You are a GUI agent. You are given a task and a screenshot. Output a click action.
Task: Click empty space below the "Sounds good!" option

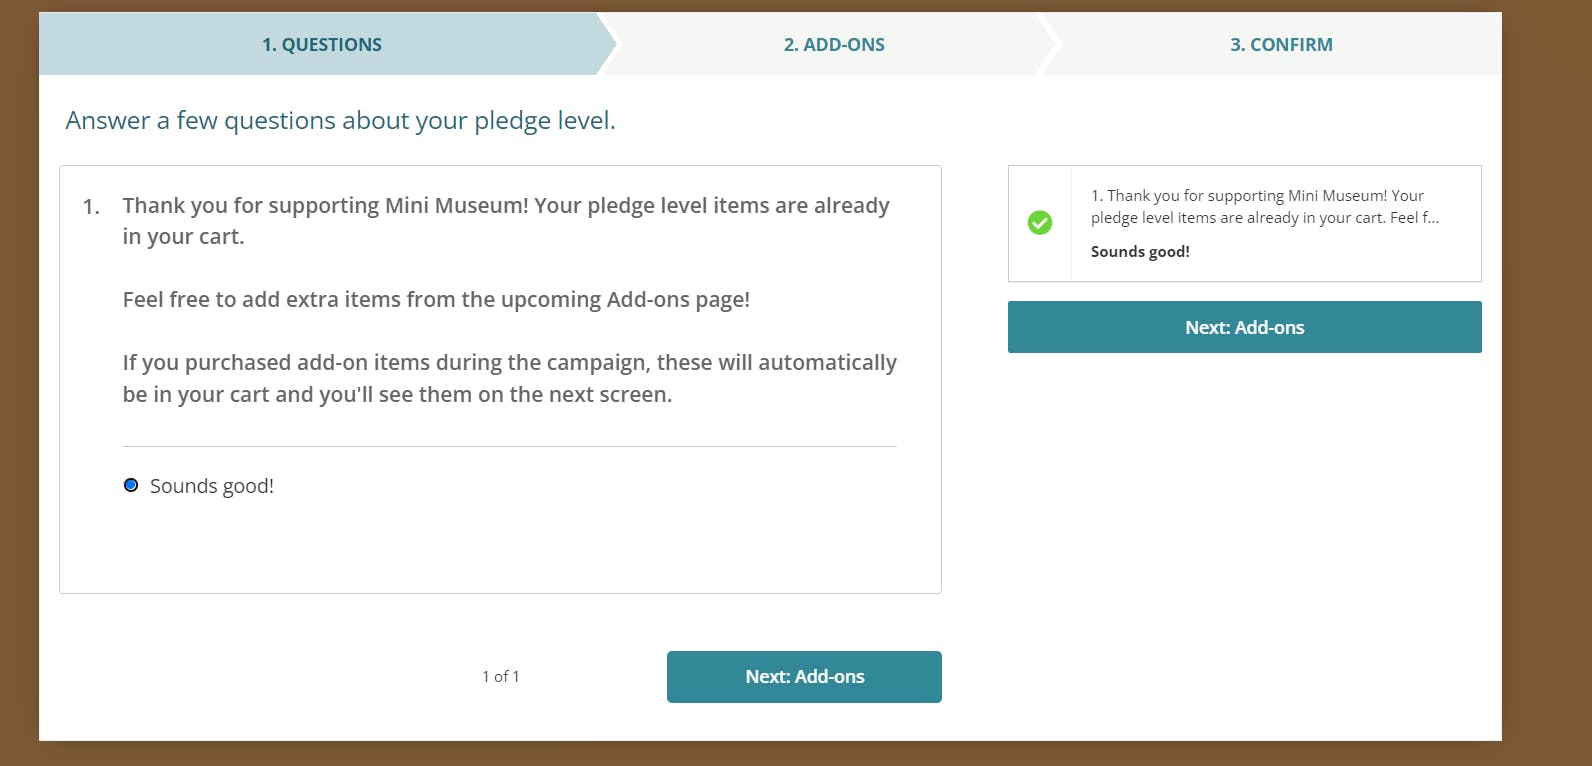coord(500,548)
